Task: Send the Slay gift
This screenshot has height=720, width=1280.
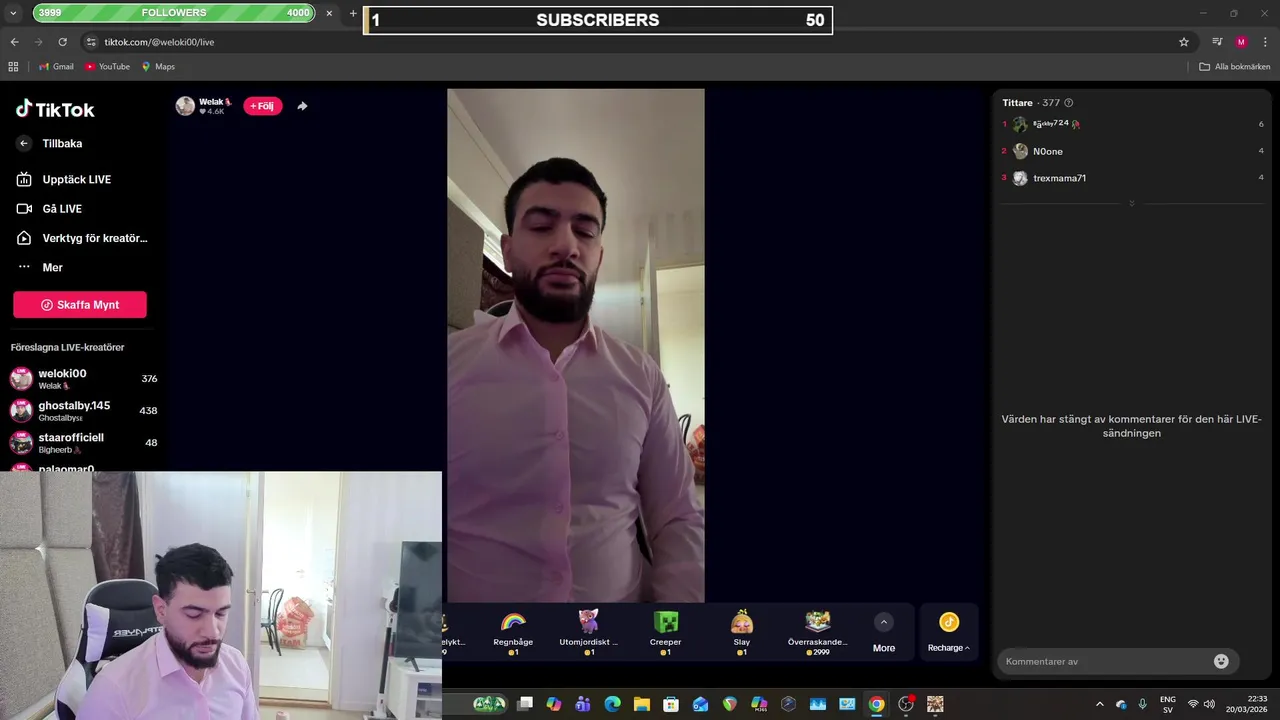Action: click(x=741, y=632)
